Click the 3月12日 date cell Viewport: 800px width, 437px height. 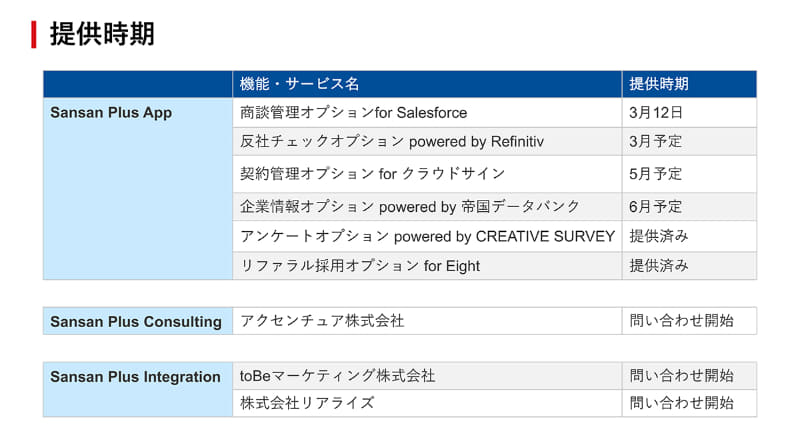click(656, 113)
